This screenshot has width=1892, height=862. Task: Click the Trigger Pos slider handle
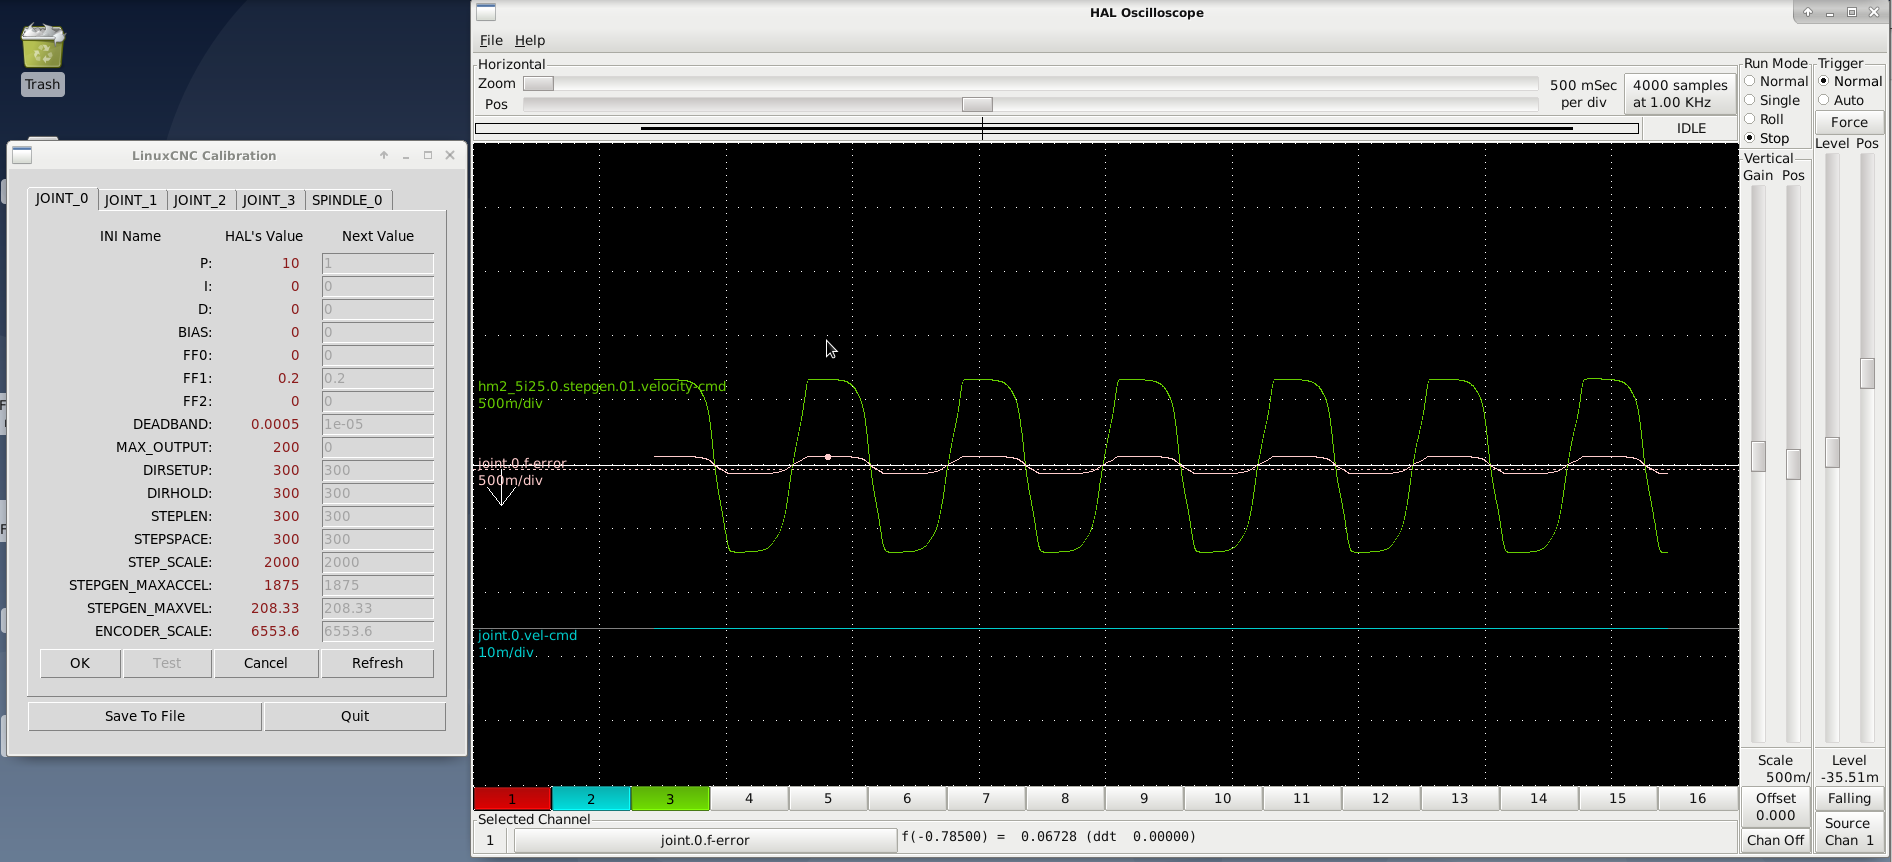click(x=1867, y=373)
